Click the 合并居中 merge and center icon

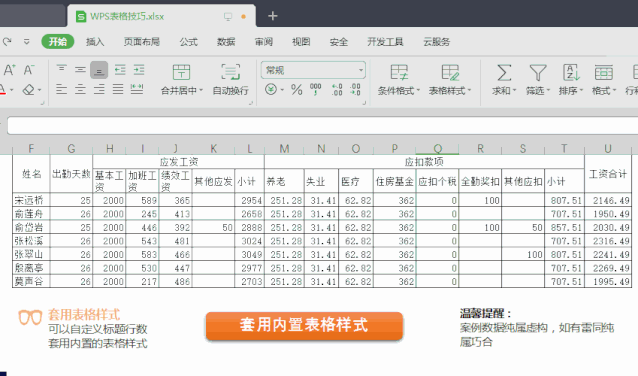pos(181,72)
